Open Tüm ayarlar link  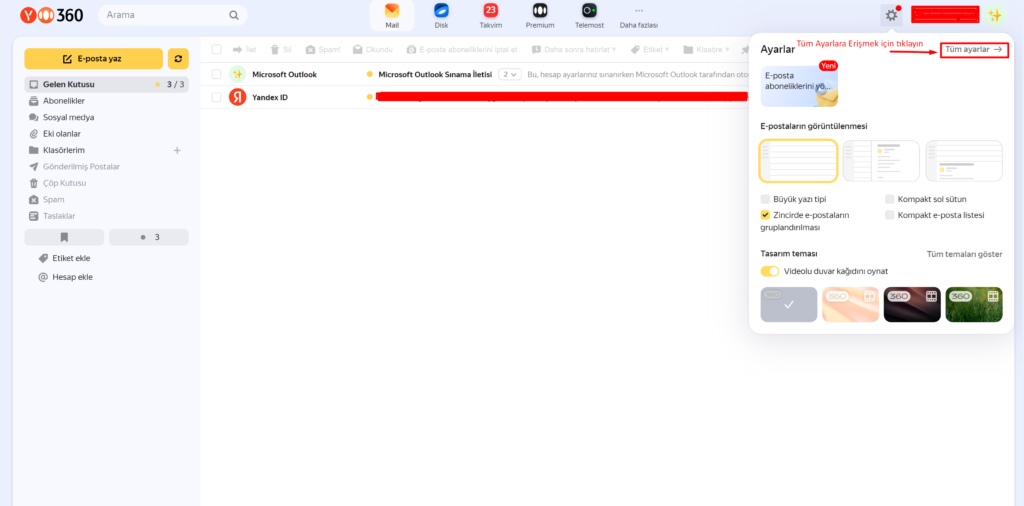click(974, 49)
